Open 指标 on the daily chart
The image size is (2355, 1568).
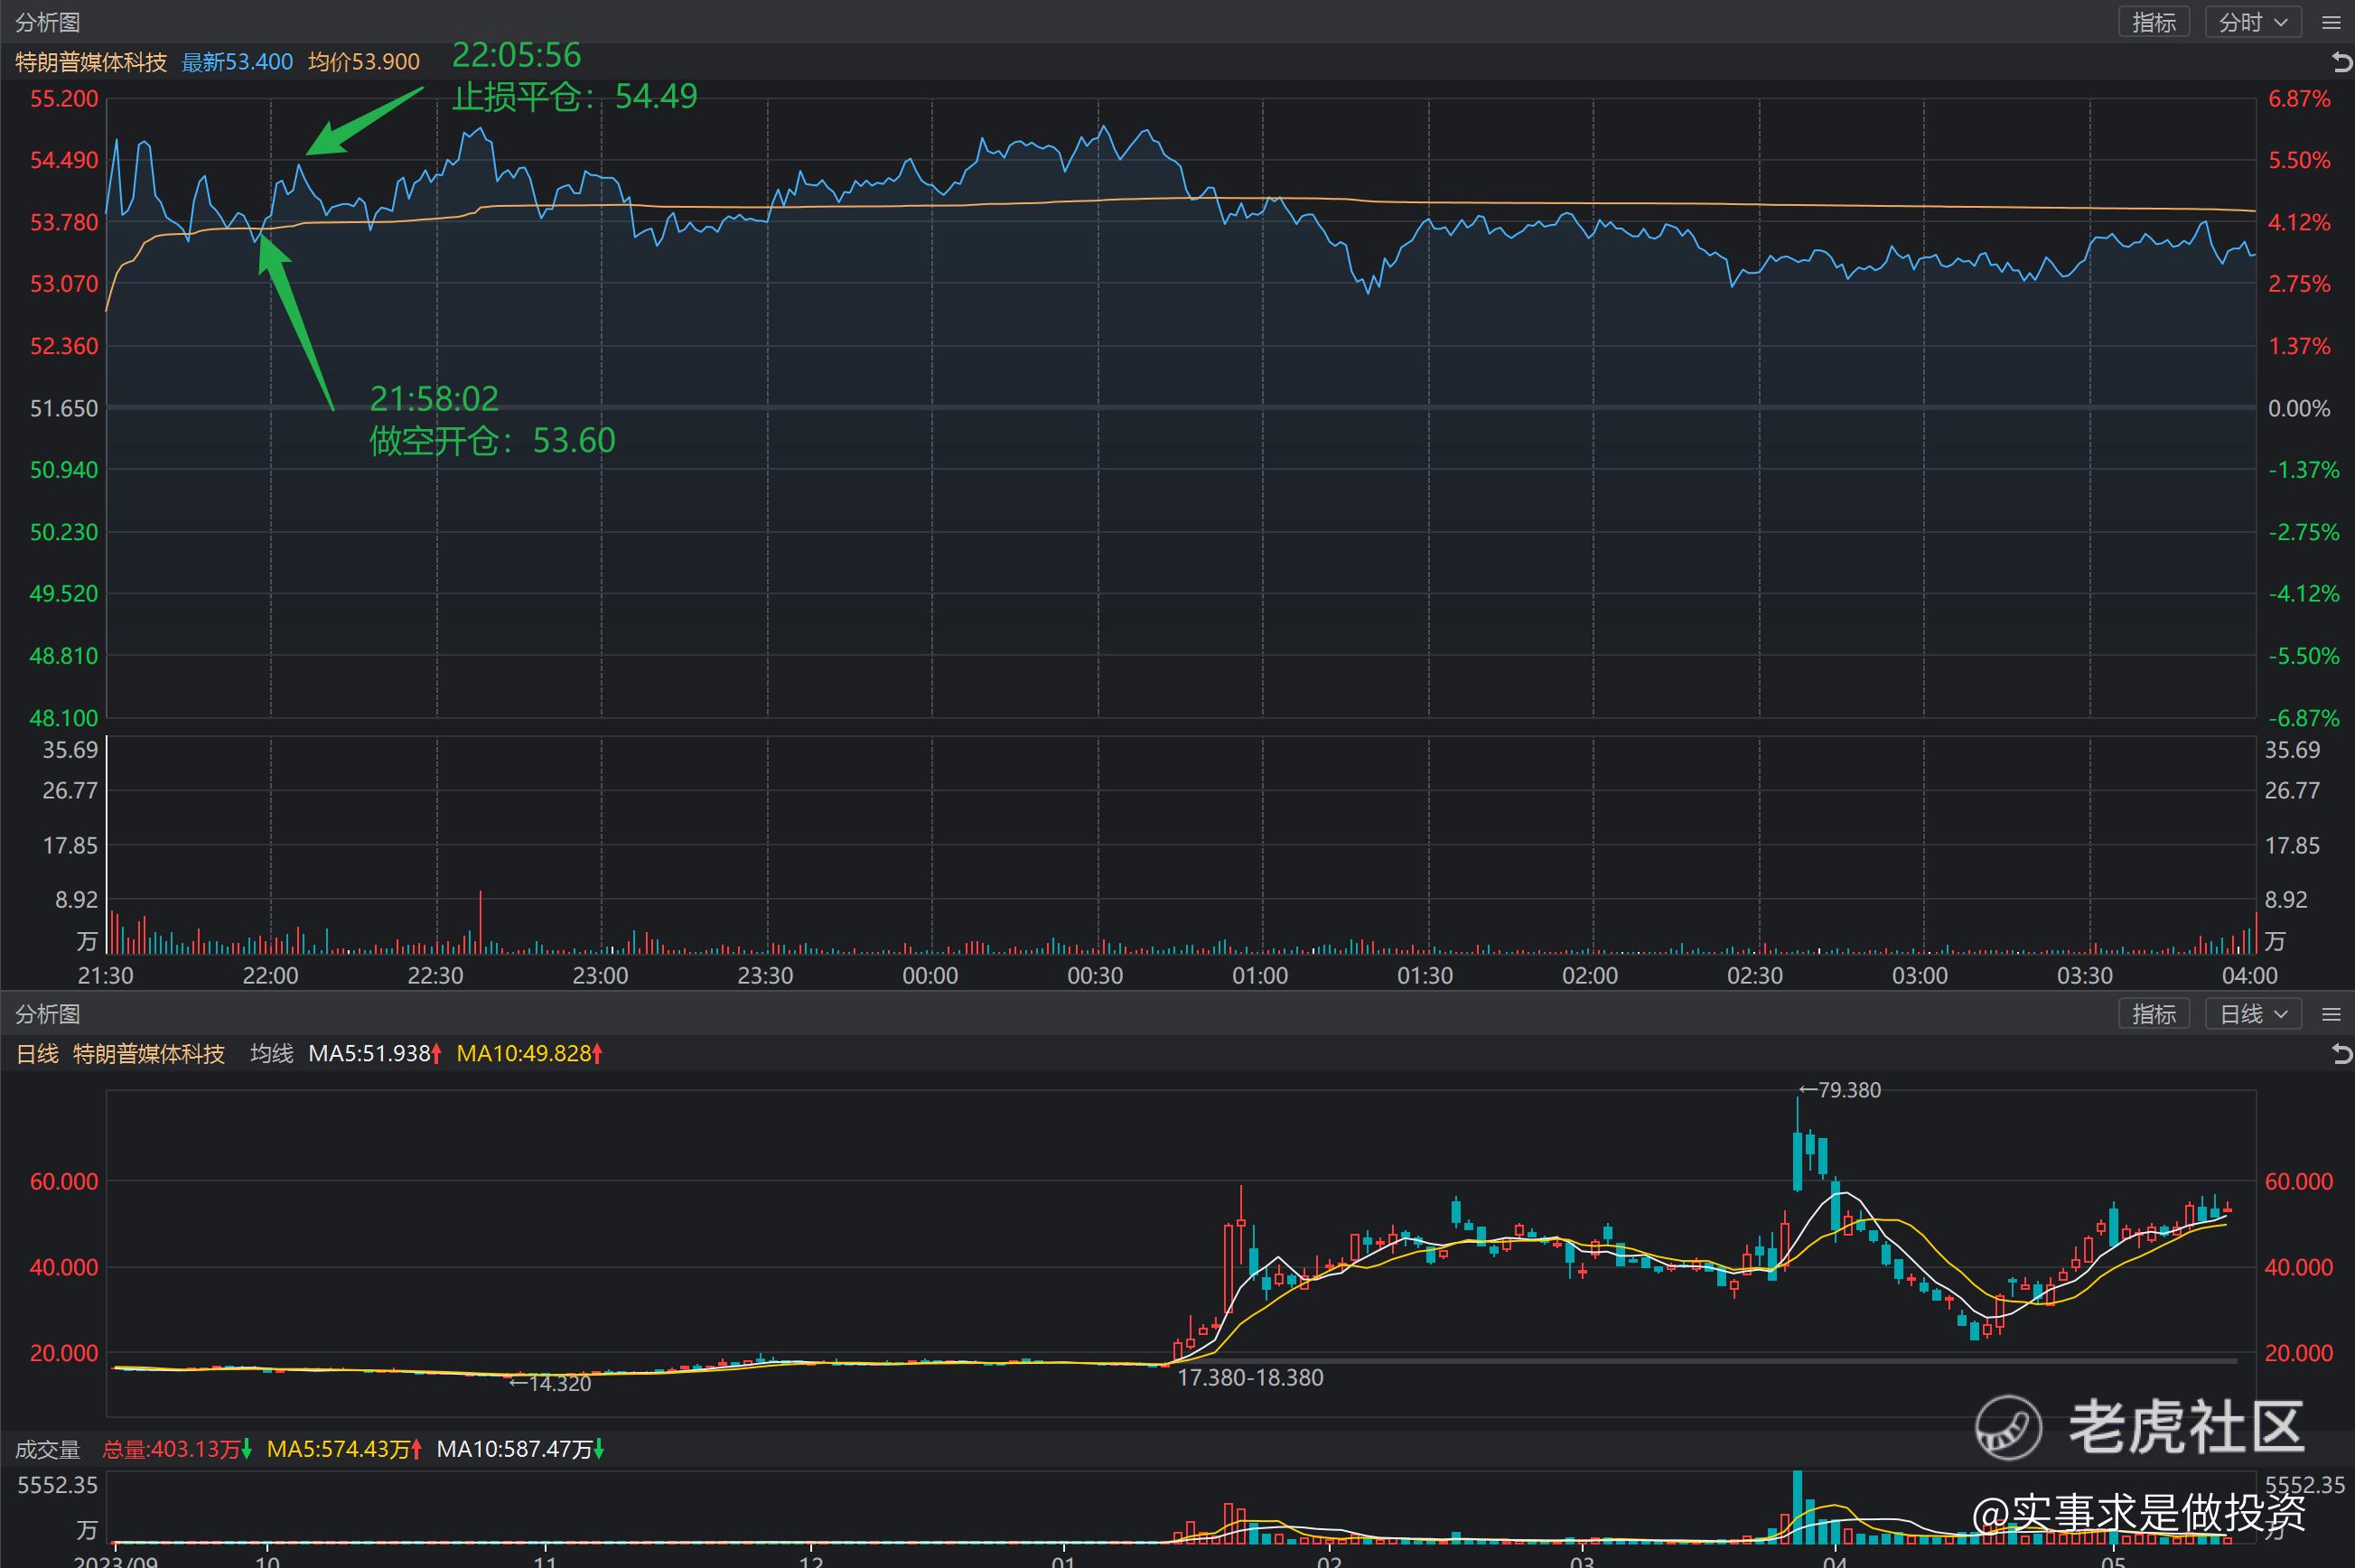pos(2154,1014)
